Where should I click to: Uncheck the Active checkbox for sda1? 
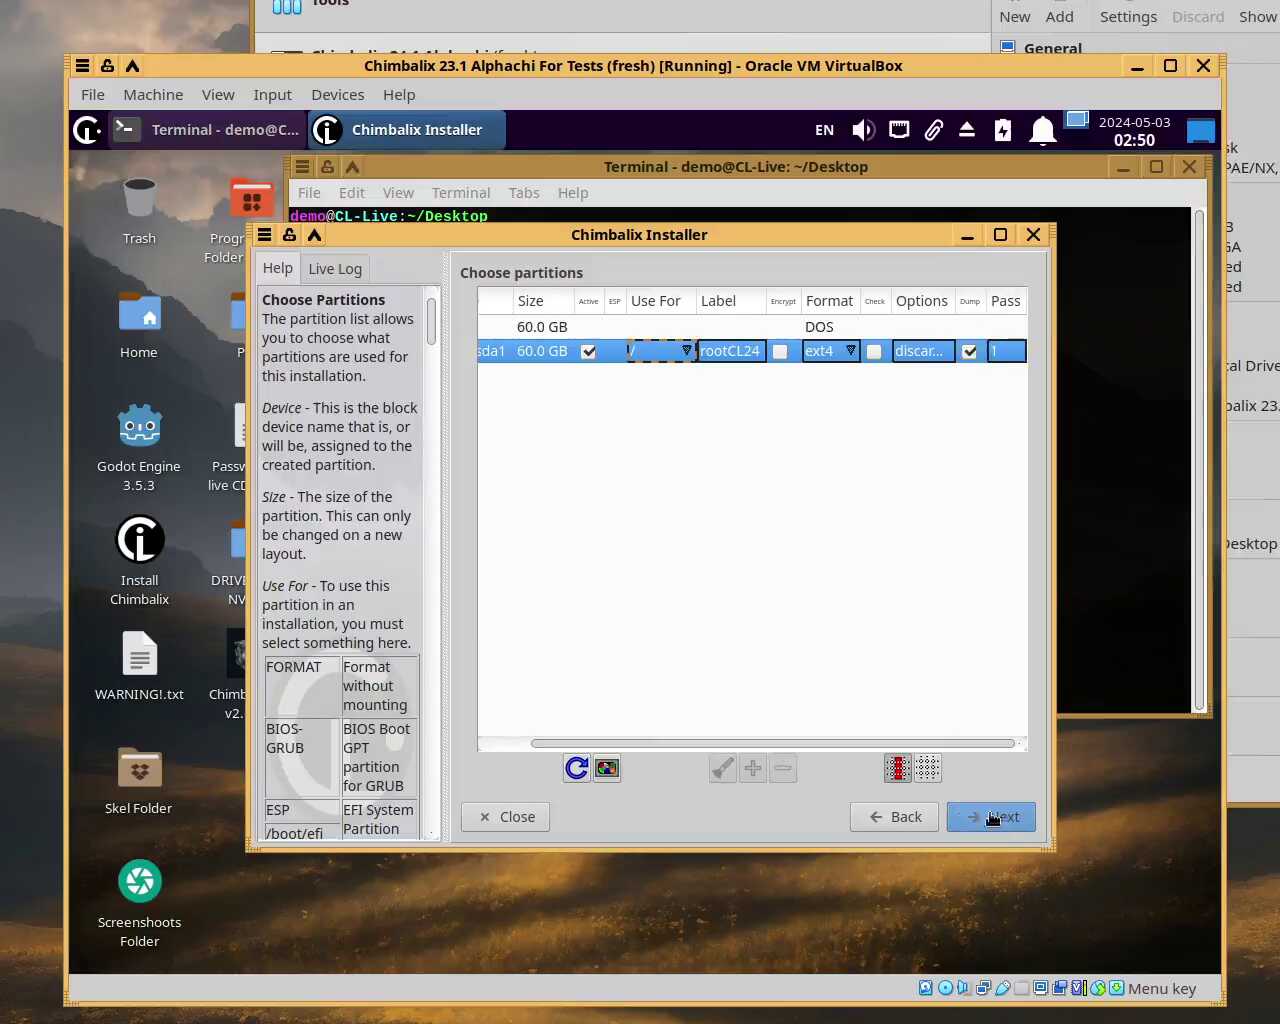(x=589, y=351)
